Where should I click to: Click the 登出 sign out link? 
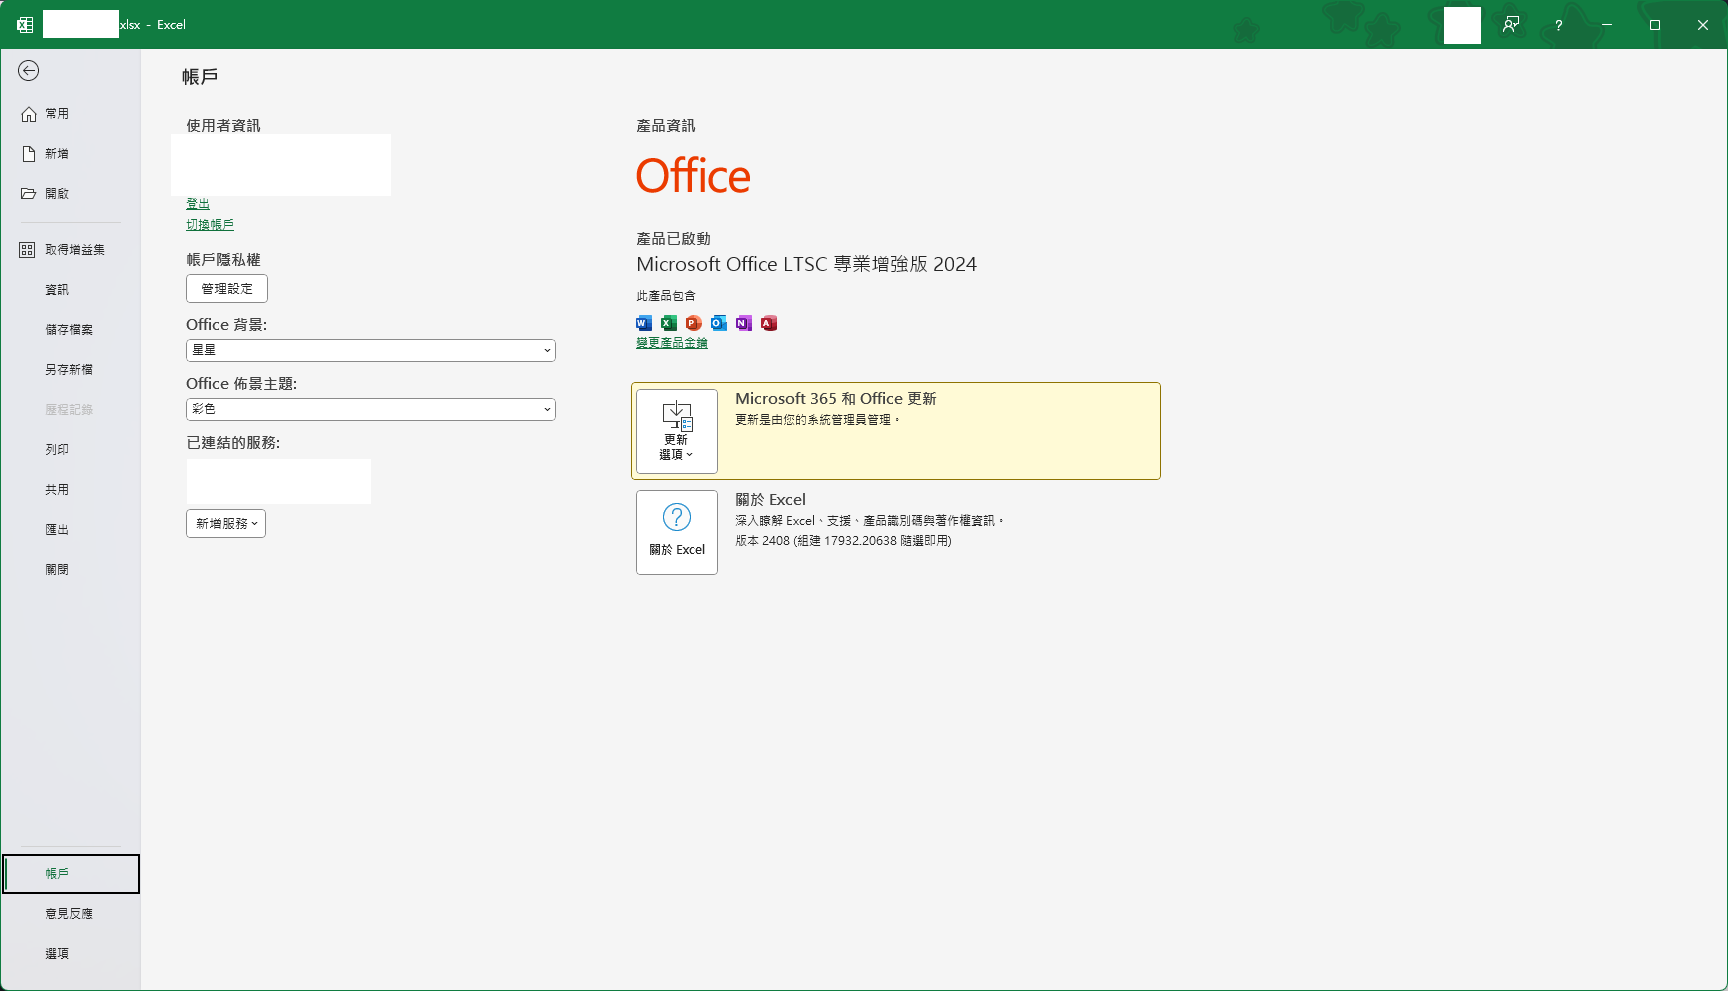[x=198, y=204]
